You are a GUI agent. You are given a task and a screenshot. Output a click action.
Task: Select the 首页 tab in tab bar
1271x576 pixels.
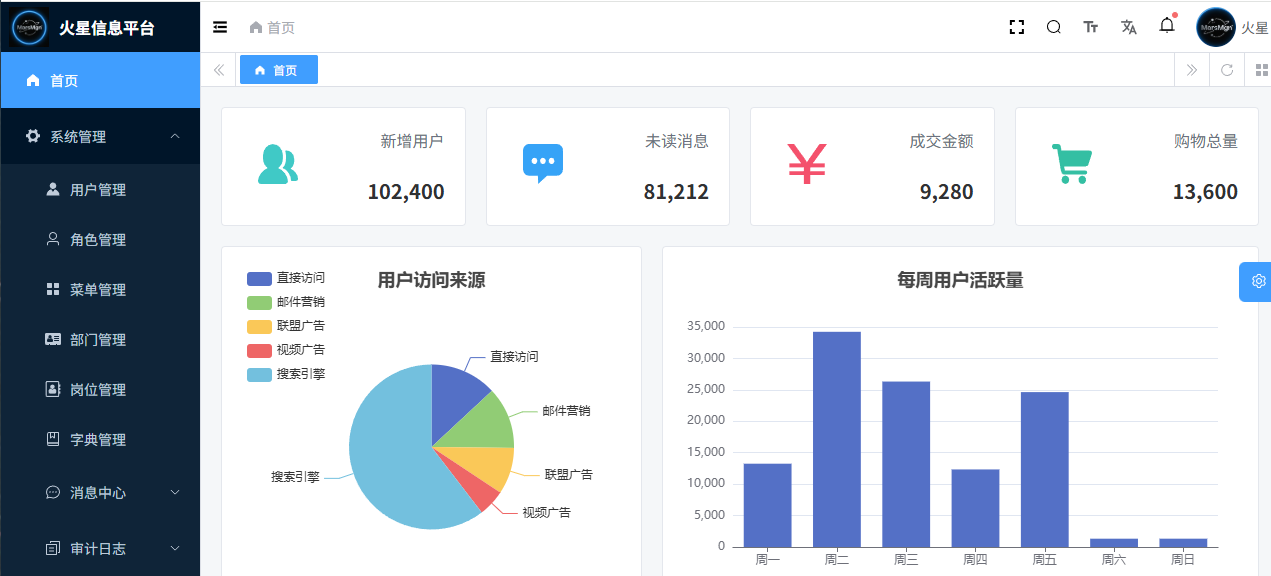278,70
